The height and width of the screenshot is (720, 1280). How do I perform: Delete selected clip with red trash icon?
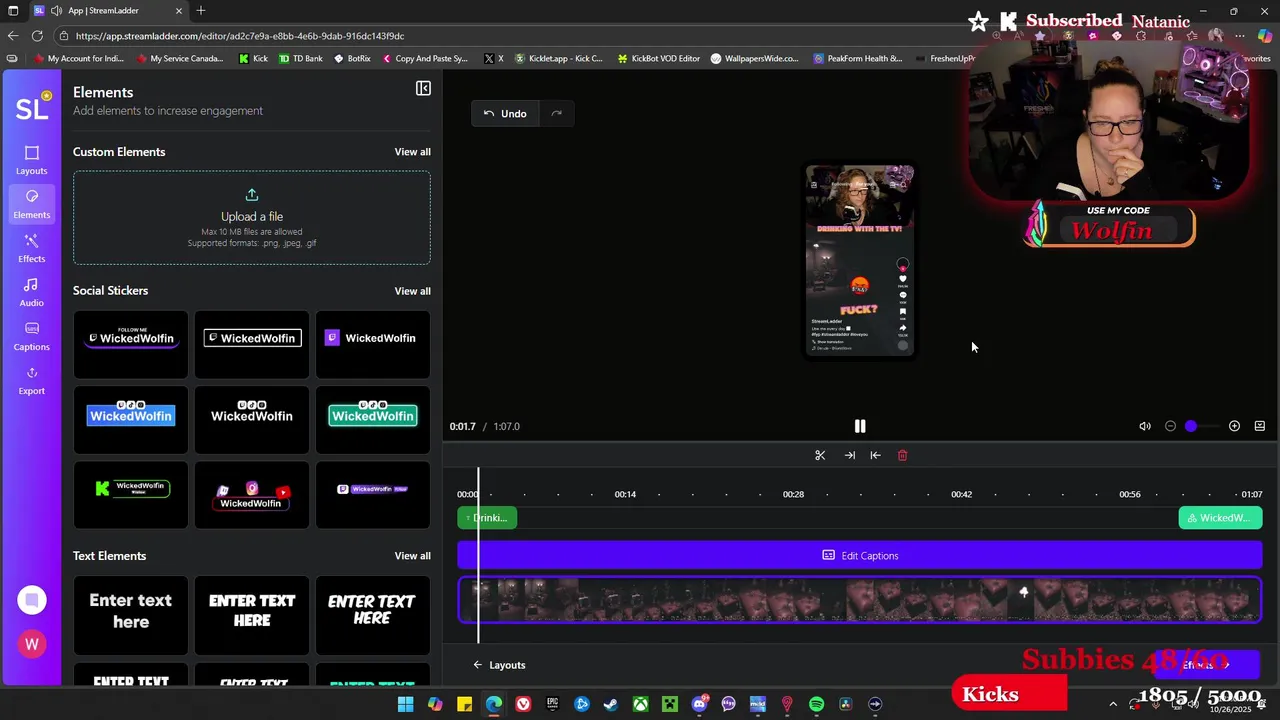click(902, 455)
